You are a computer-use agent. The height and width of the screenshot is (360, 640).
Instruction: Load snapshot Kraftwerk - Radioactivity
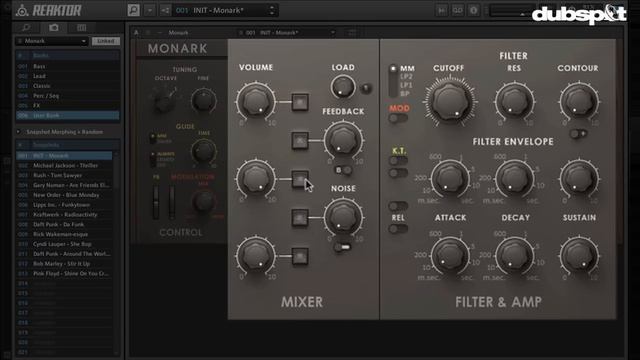click(x=64, y=214)
